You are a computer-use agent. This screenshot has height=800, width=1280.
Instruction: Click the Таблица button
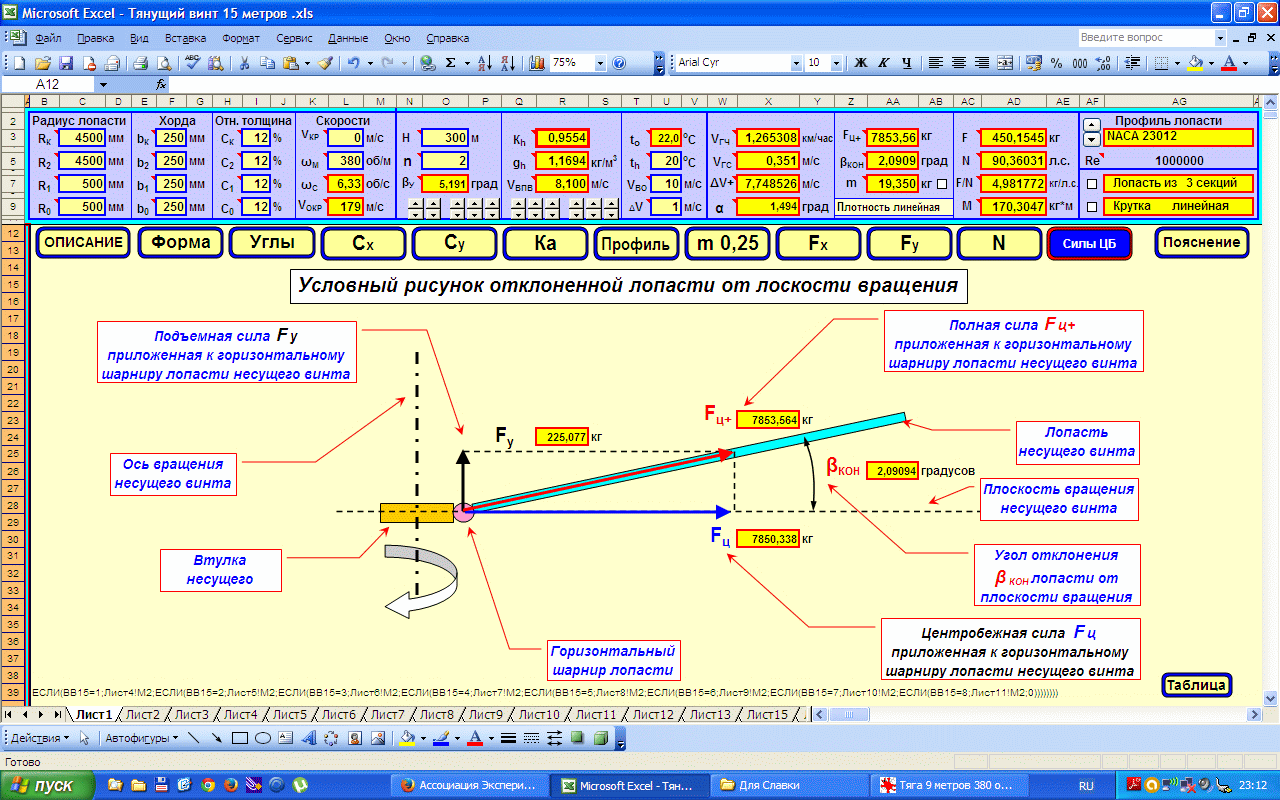click(1196, 685)
